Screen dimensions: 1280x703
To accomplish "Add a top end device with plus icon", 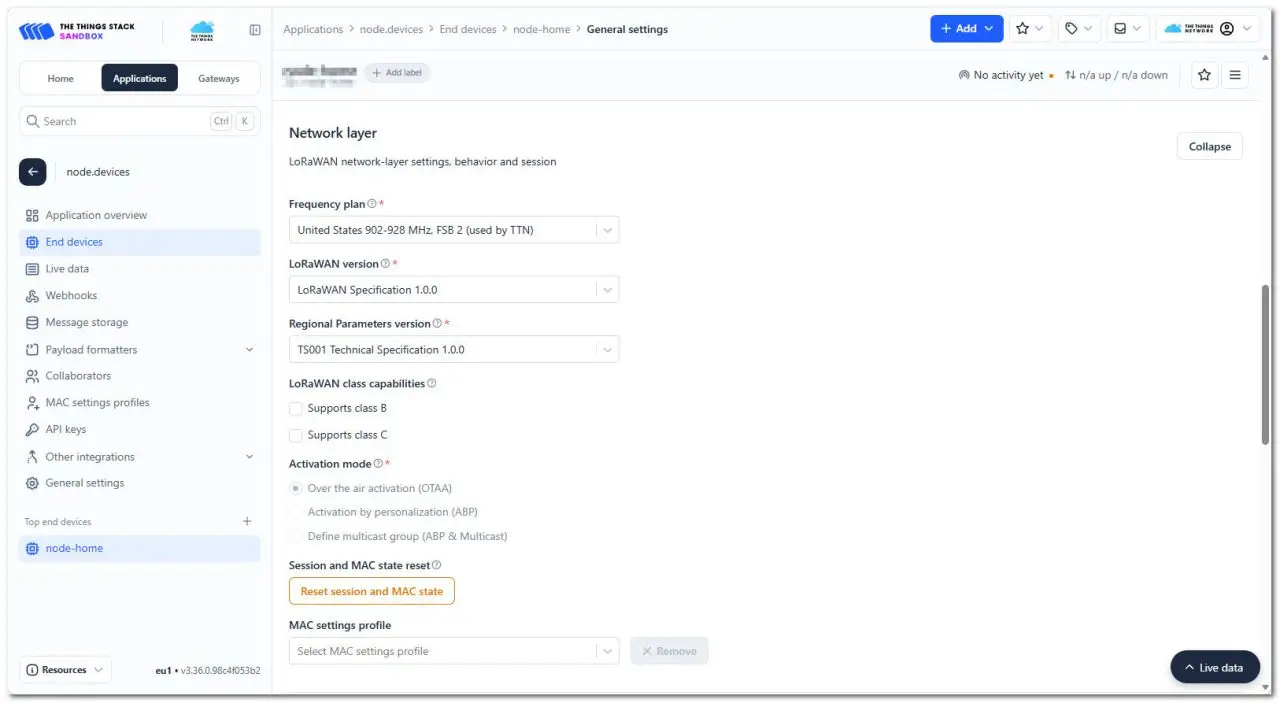I will tap(247, 521).
